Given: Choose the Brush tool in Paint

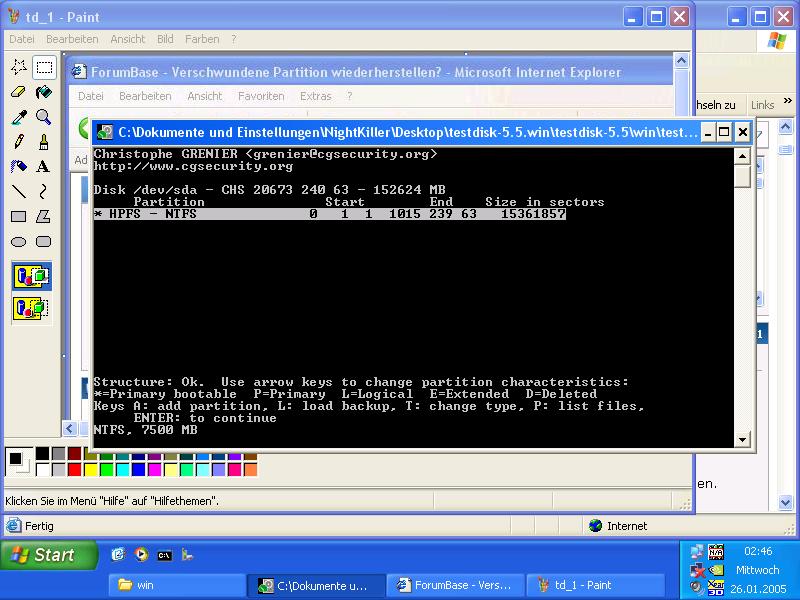Looking at the screenshot, I should [44, 141].
